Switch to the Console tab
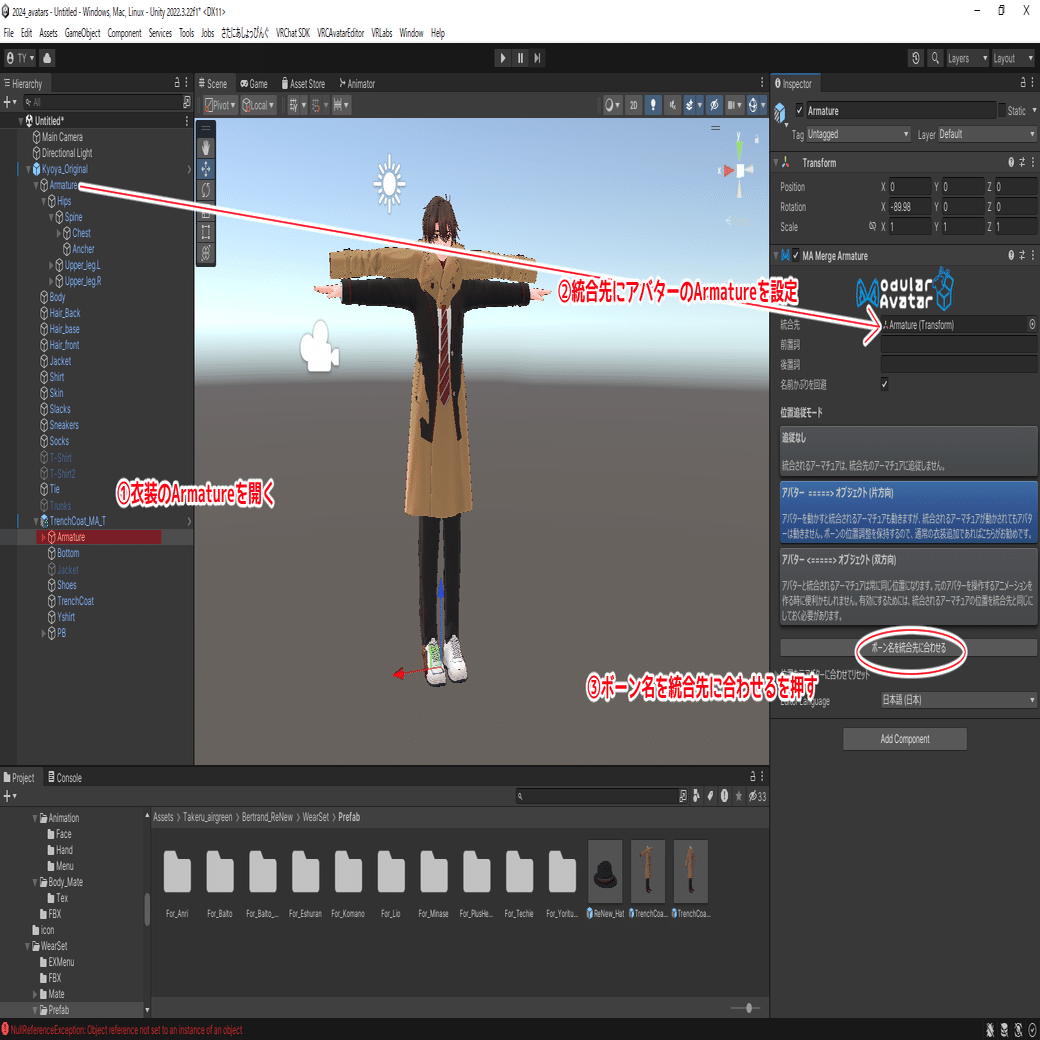1040x1040 pixels. (62, 777)
